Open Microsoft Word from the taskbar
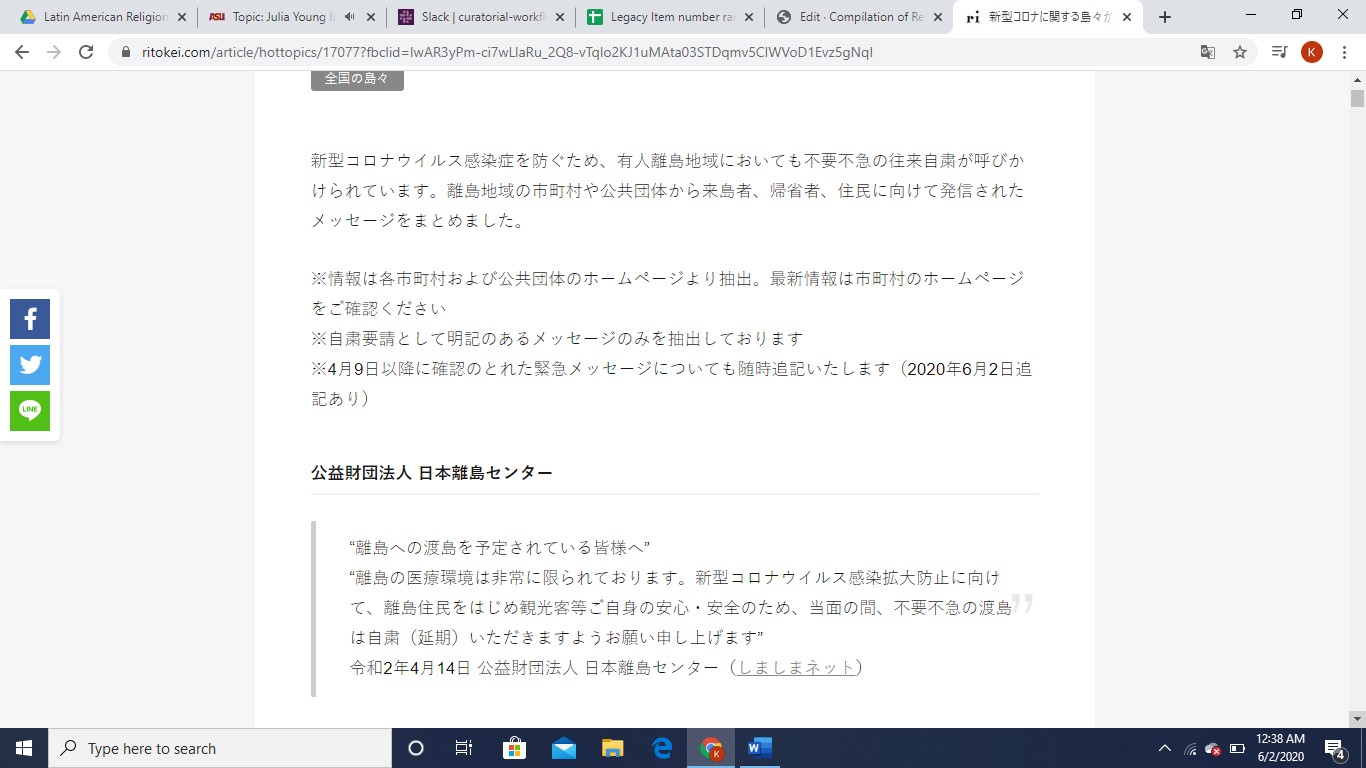Image resolution: width=1366 pixels, height=768 pixels. 760,748
